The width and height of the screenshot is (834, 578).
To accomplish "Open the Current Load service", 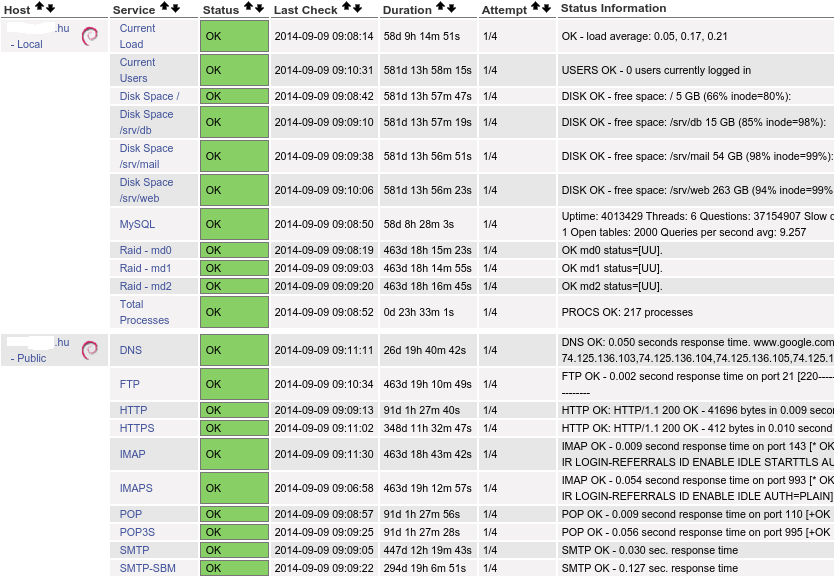I will pos(137,36).
